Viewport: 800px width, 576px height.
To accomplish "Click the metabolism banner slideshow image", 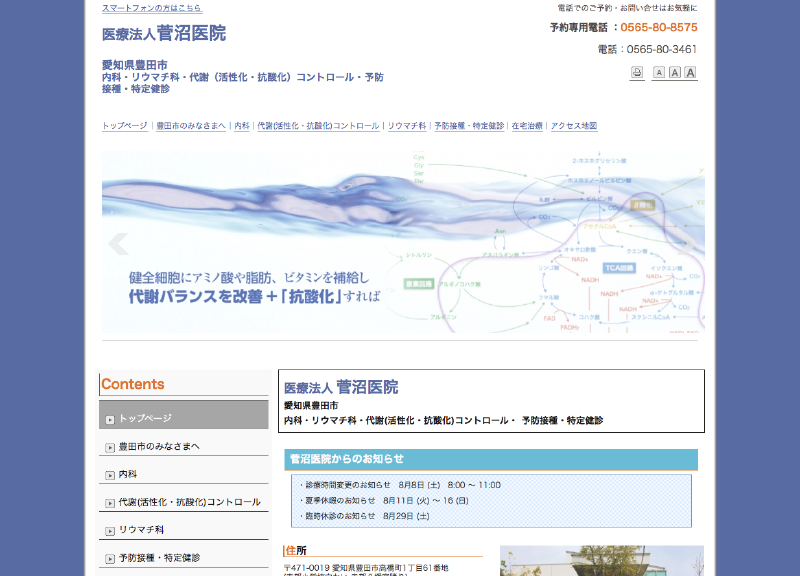I will pos(403,242).
